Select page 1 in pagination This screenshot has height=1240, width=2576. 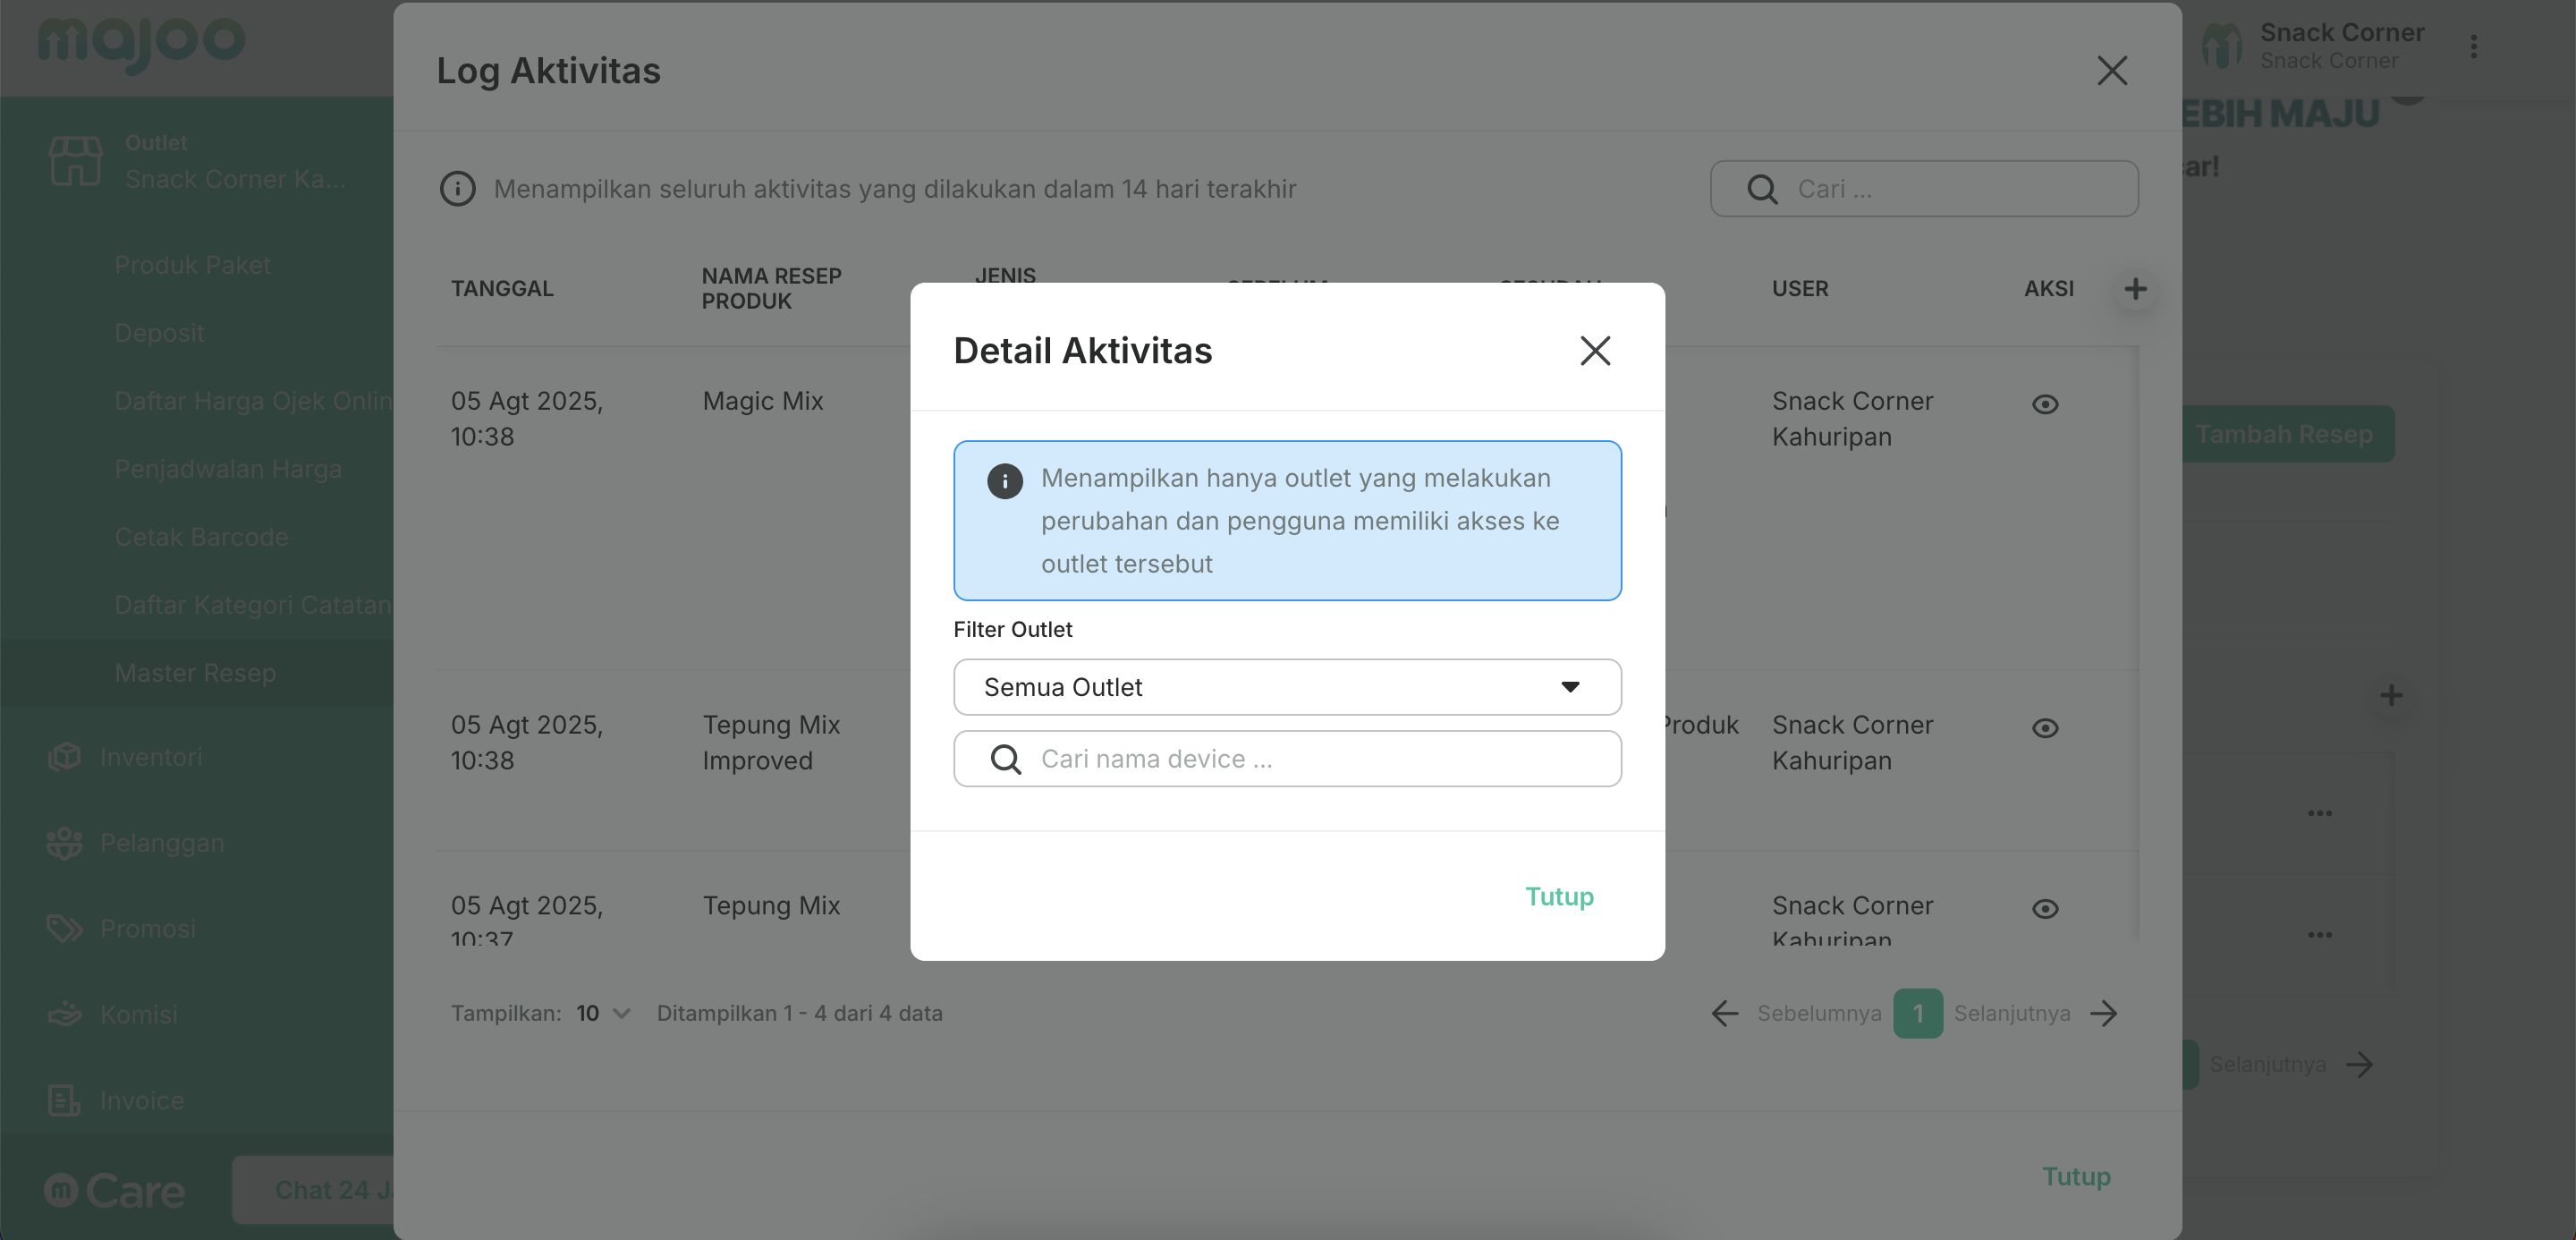coord(1917,1013)
